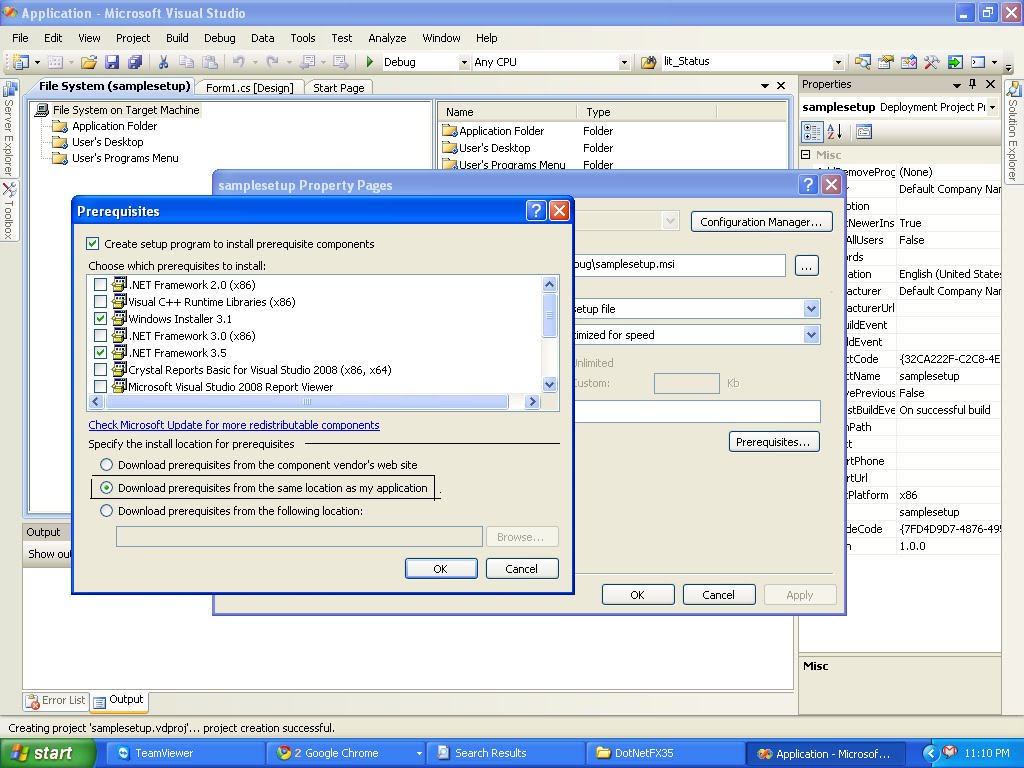Viewport: 1024px width, 768px height.
Task: Switch to the Start Page tab
Action: point(338,88)
